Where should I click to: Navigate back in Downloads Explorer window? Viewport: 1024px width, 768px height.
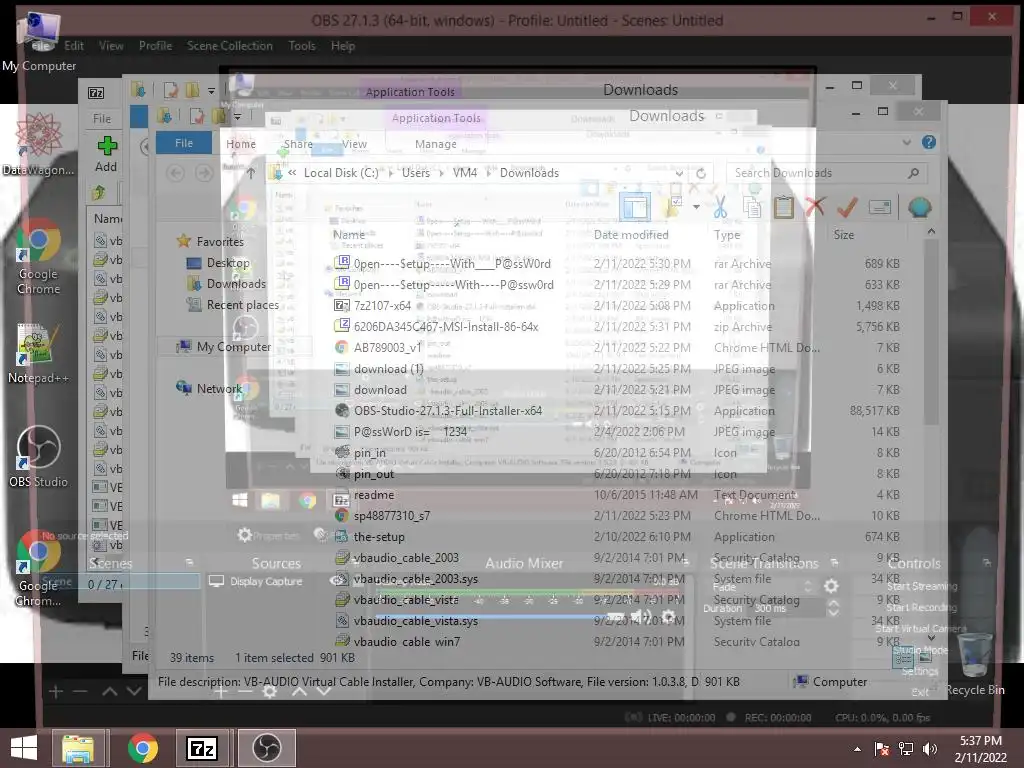tap(175, 173)
